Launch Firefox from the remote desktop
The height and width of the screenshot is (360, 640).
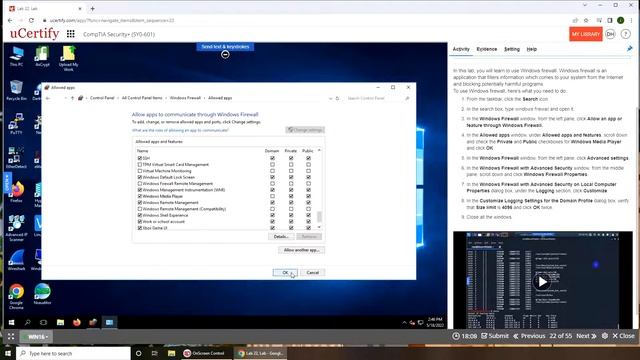(x=16, y=192)
